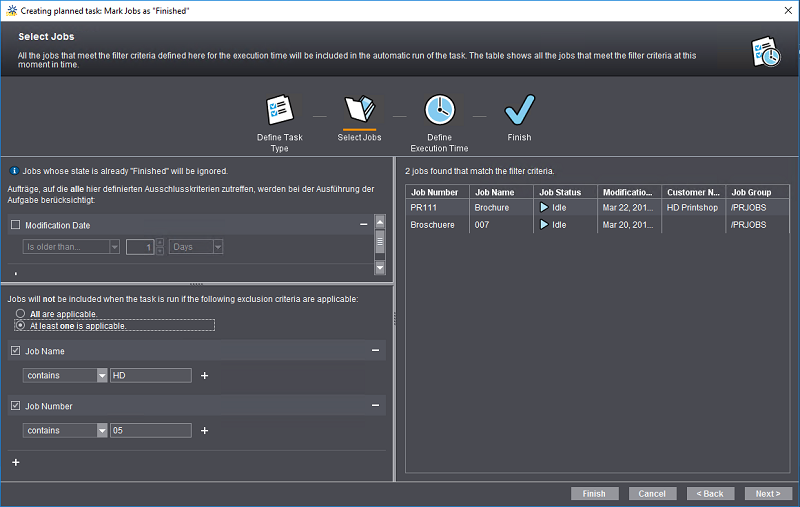Click the Select Jobs wizard step icon
This screenshot has width=800, height=507.
[359, 109]
